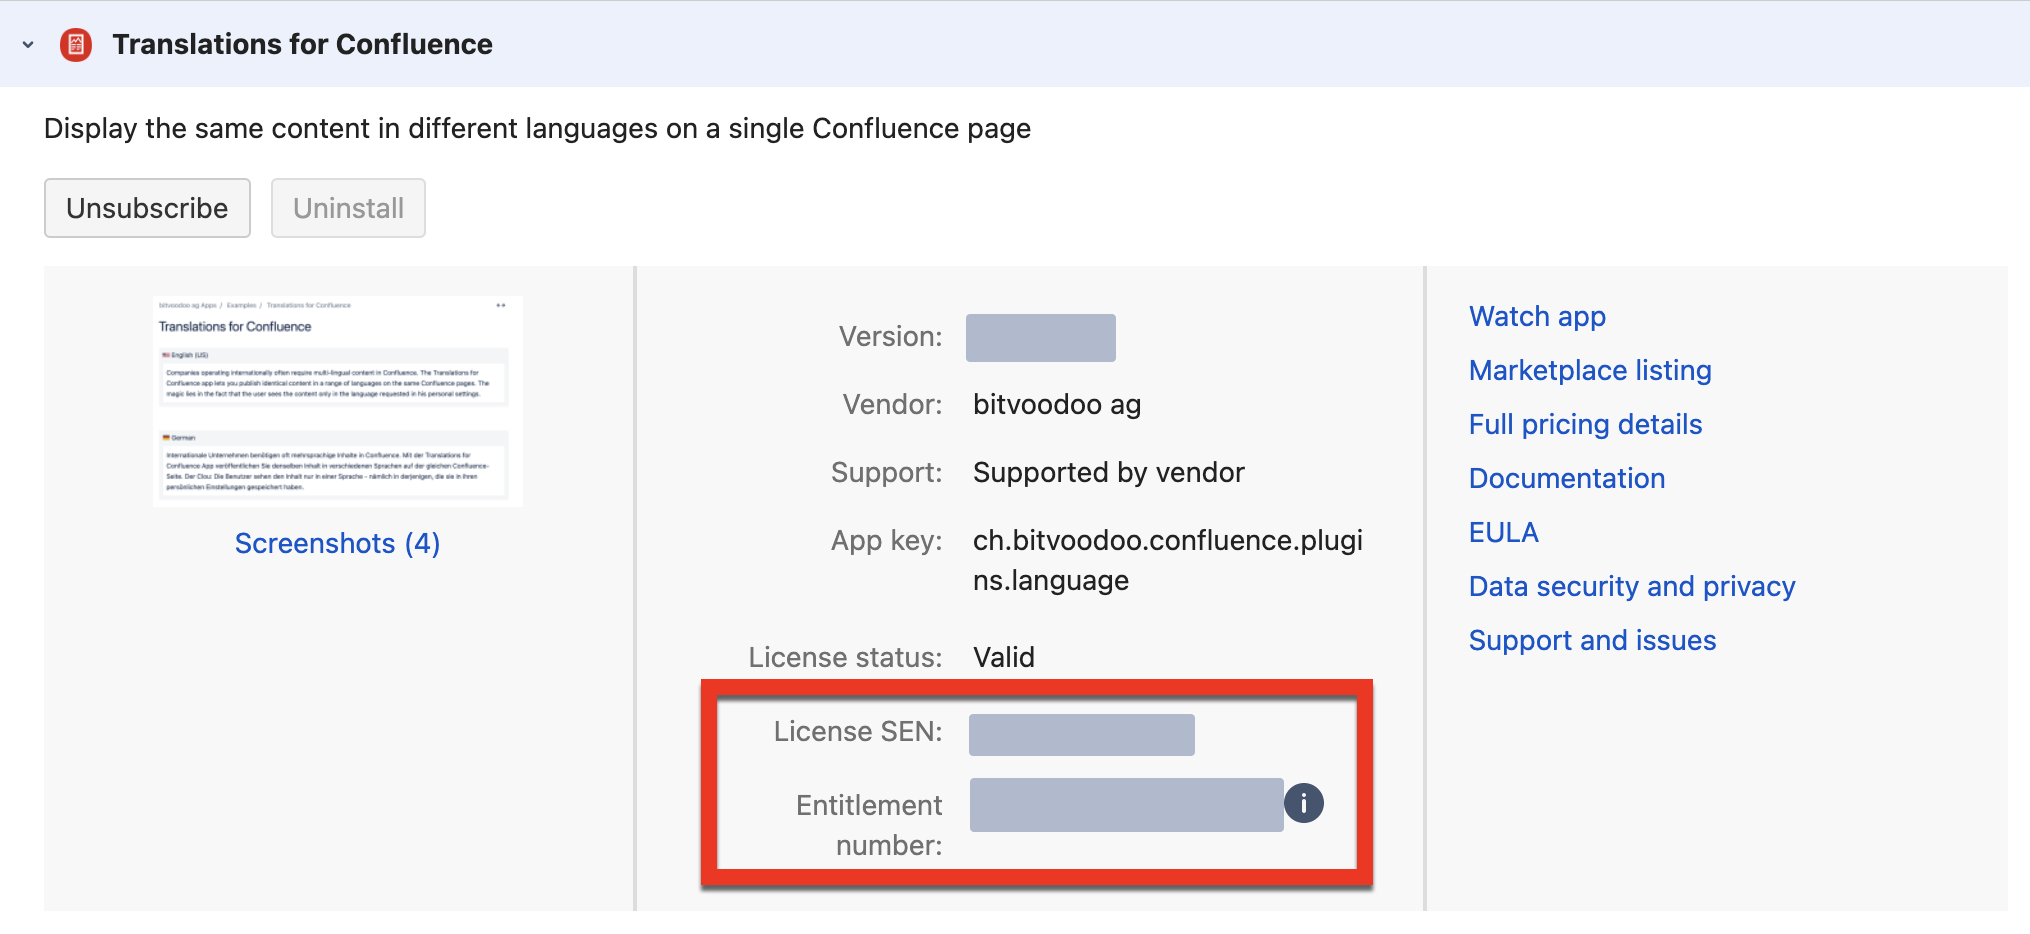Open the entitlement number info tooltip
The image size is (2030, 934).
coord(1304,802)
